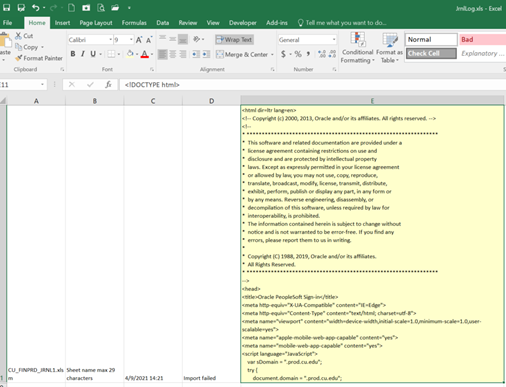The height and width of the screenshot is (387, 506).
Task: Align text left in cell
Action: tap(162, 54)
